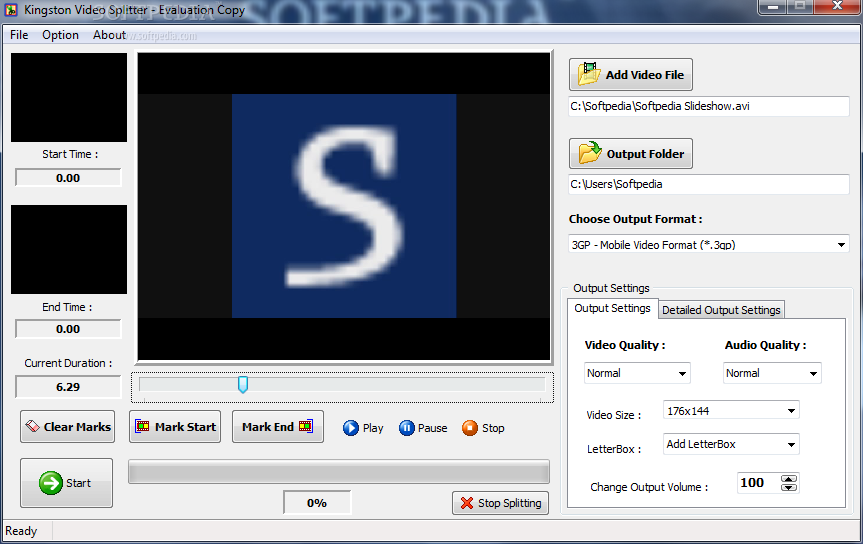Open the Option menu

click(60, 35)
